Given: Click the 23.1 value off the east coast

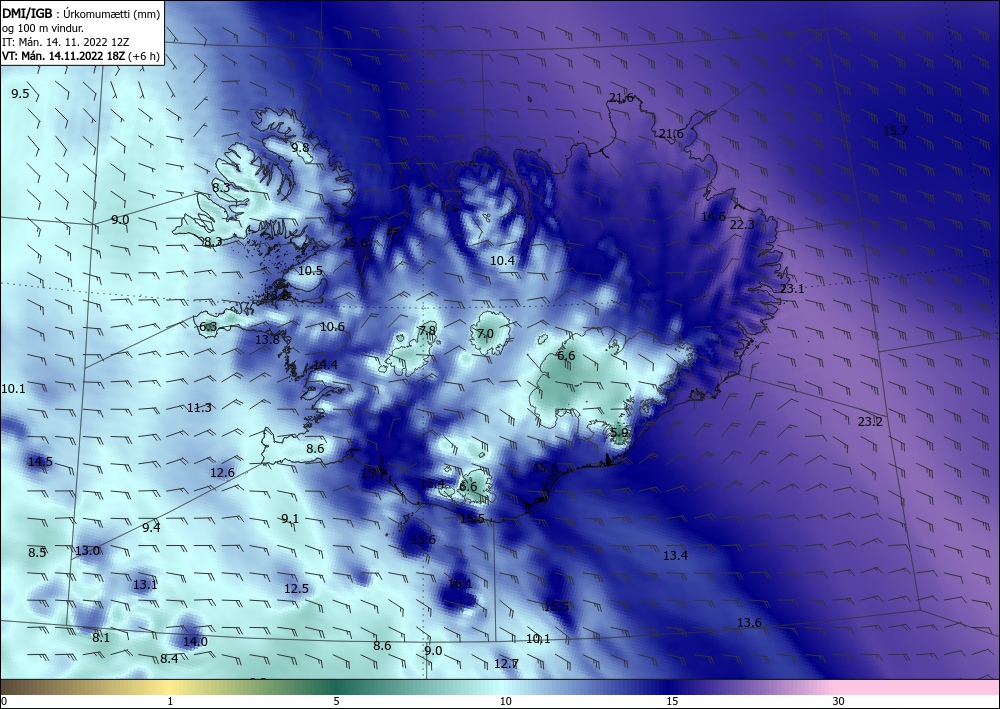Looking at the screenshot, I should point(792,288).
